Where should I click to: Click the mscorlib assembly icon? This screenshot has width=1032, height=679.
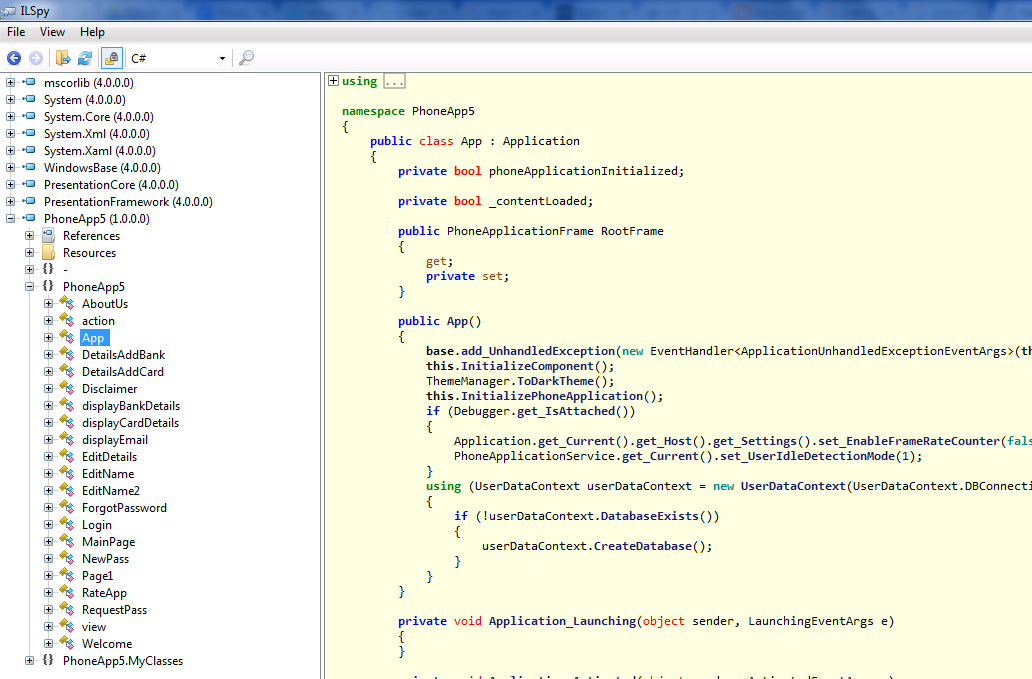pyautogui.click(x=30, y=82)
